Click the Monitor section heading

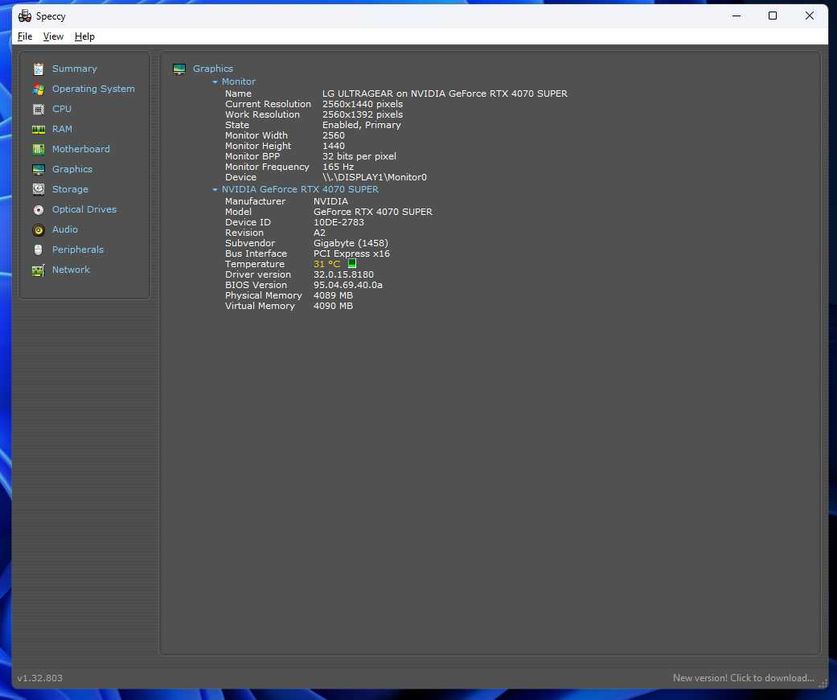239,82
